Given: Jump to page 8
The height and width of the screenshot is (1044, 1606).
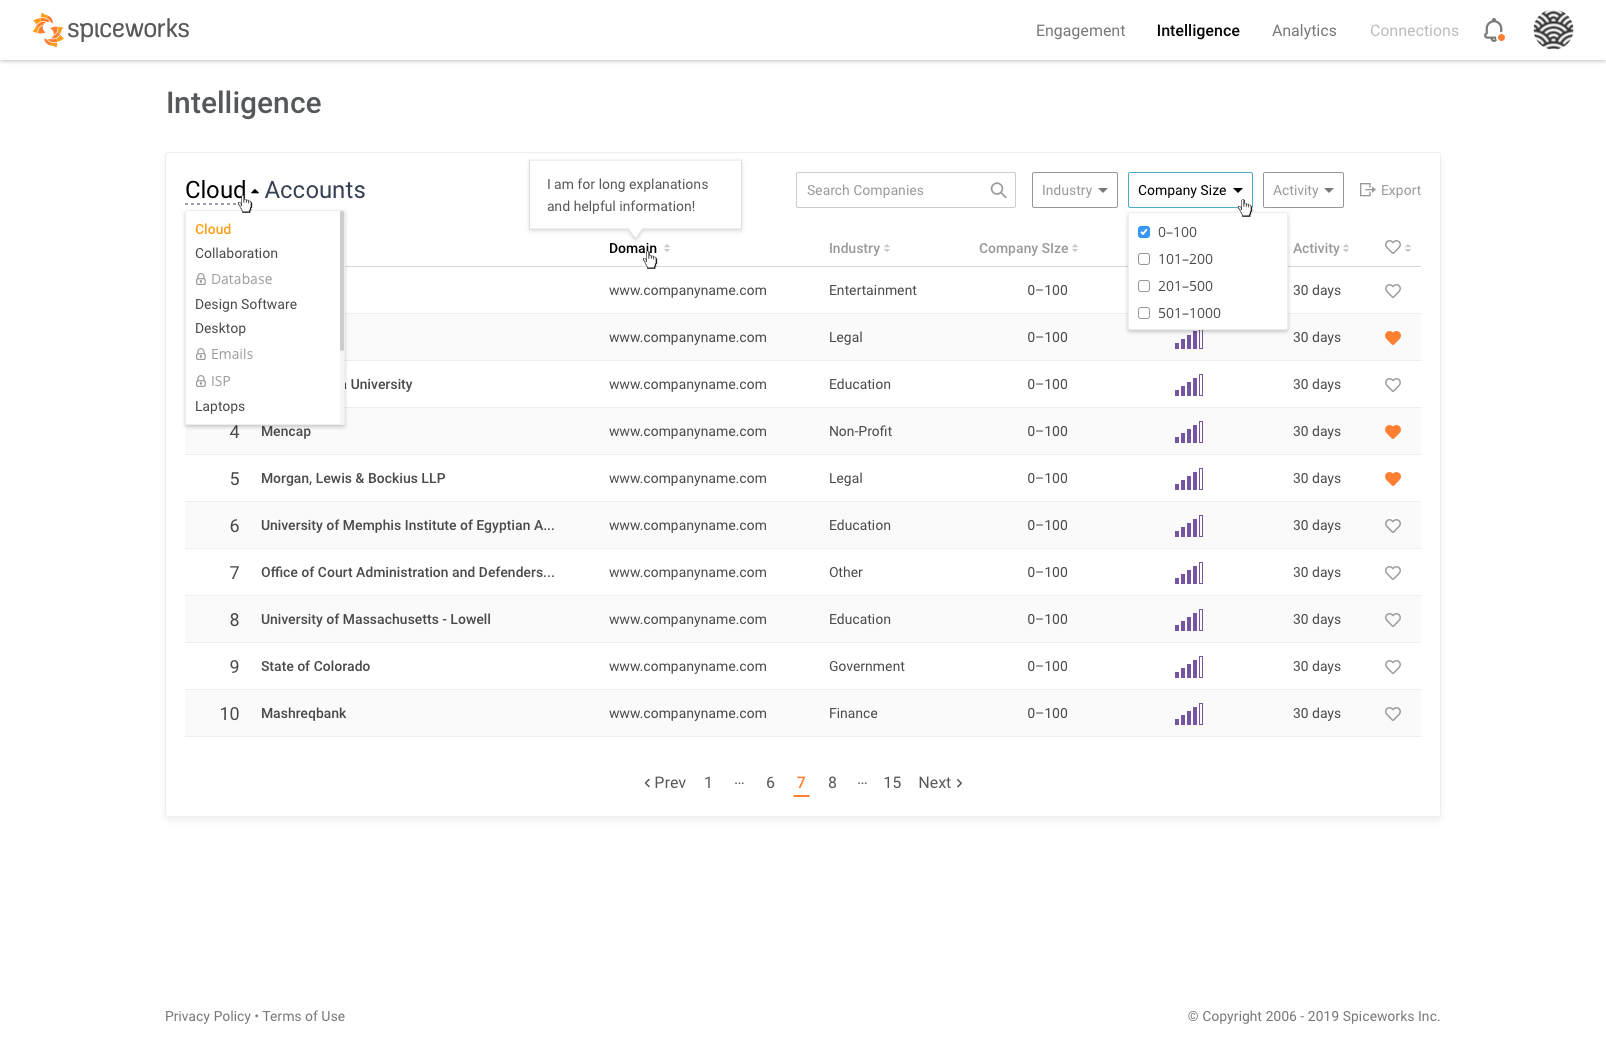Looking at the screenshot, I should click(832, 783).
